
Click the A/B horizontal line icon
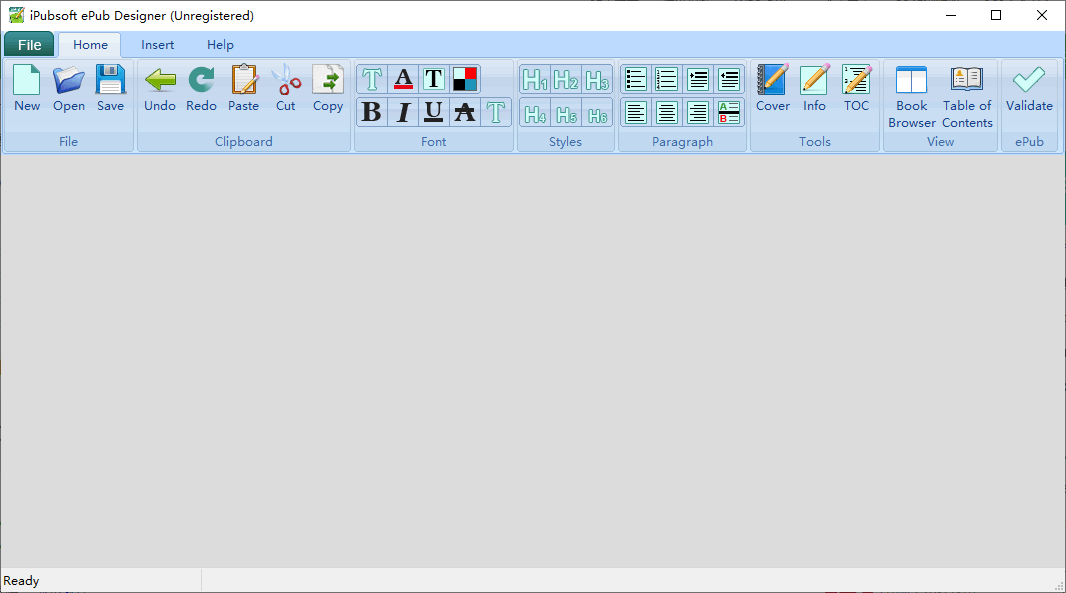pos(729,113)
